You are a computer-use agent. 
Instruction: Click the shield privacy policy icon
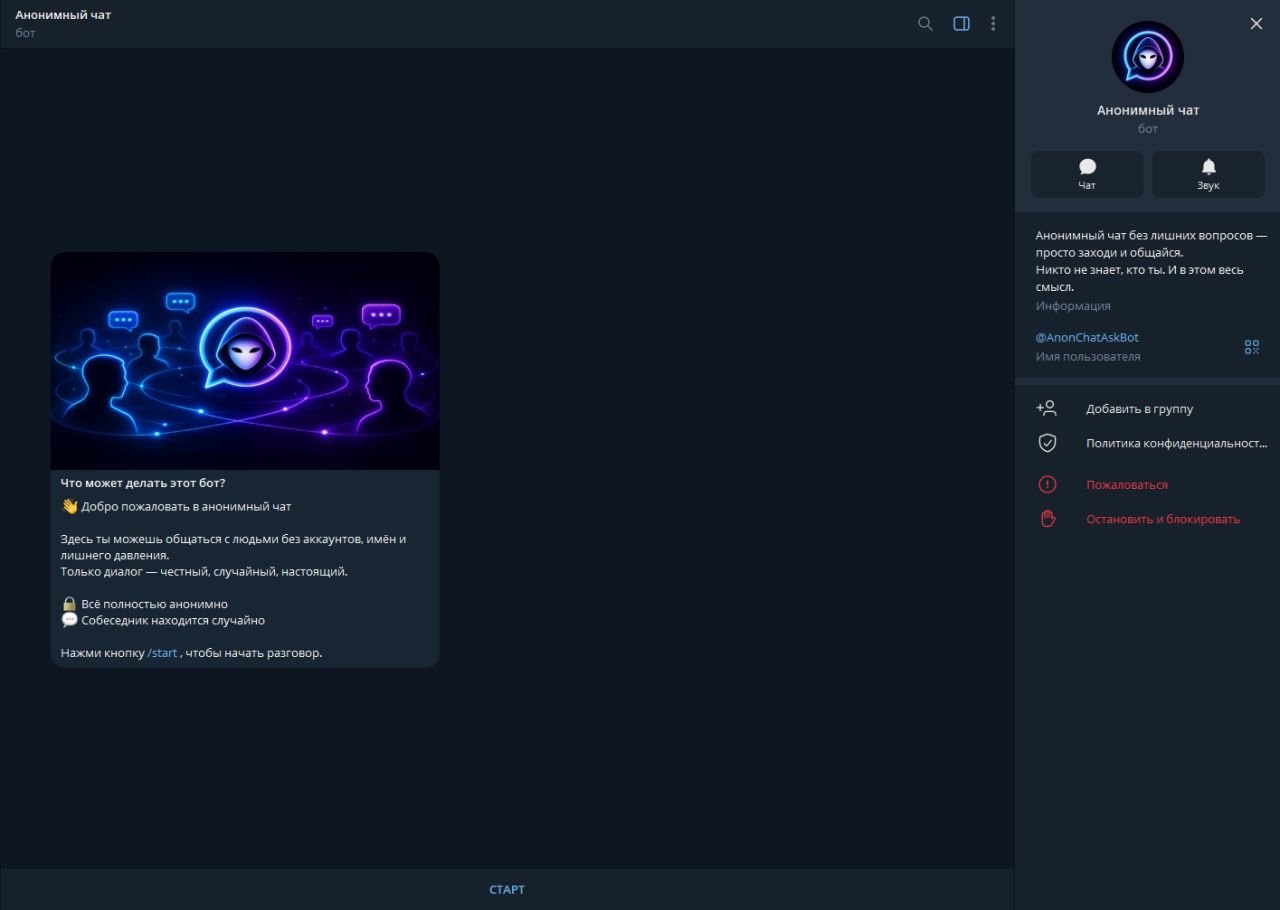(1047, 443)
